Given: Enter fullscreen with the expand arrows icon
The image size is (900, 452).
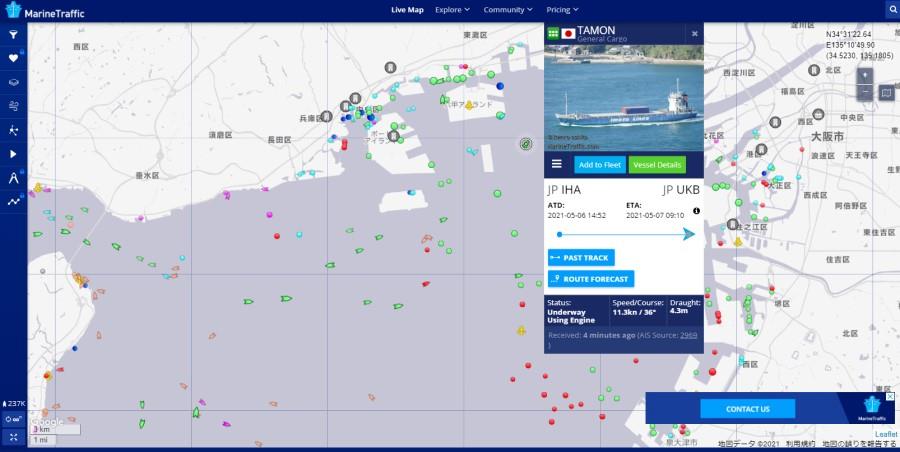Looking at the screenshot, I should tap(13, 437).
